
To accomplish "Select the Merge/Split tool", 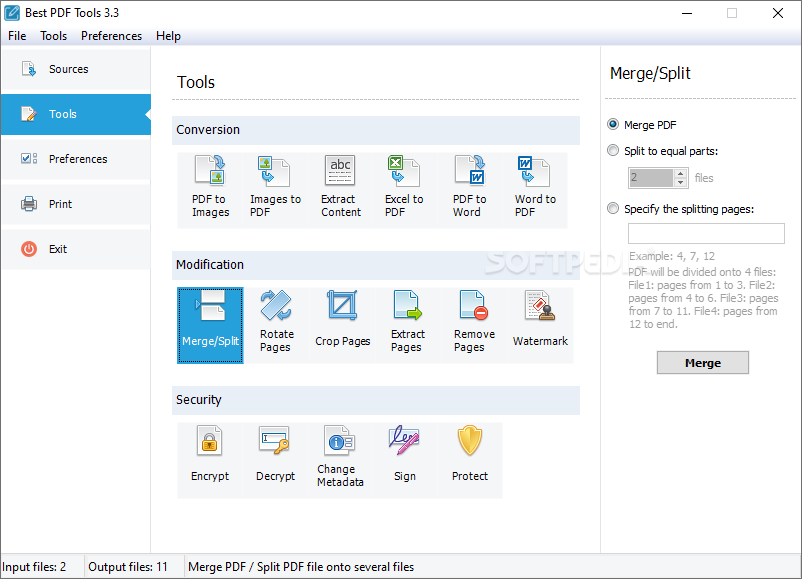I will [x=210, y=325].
